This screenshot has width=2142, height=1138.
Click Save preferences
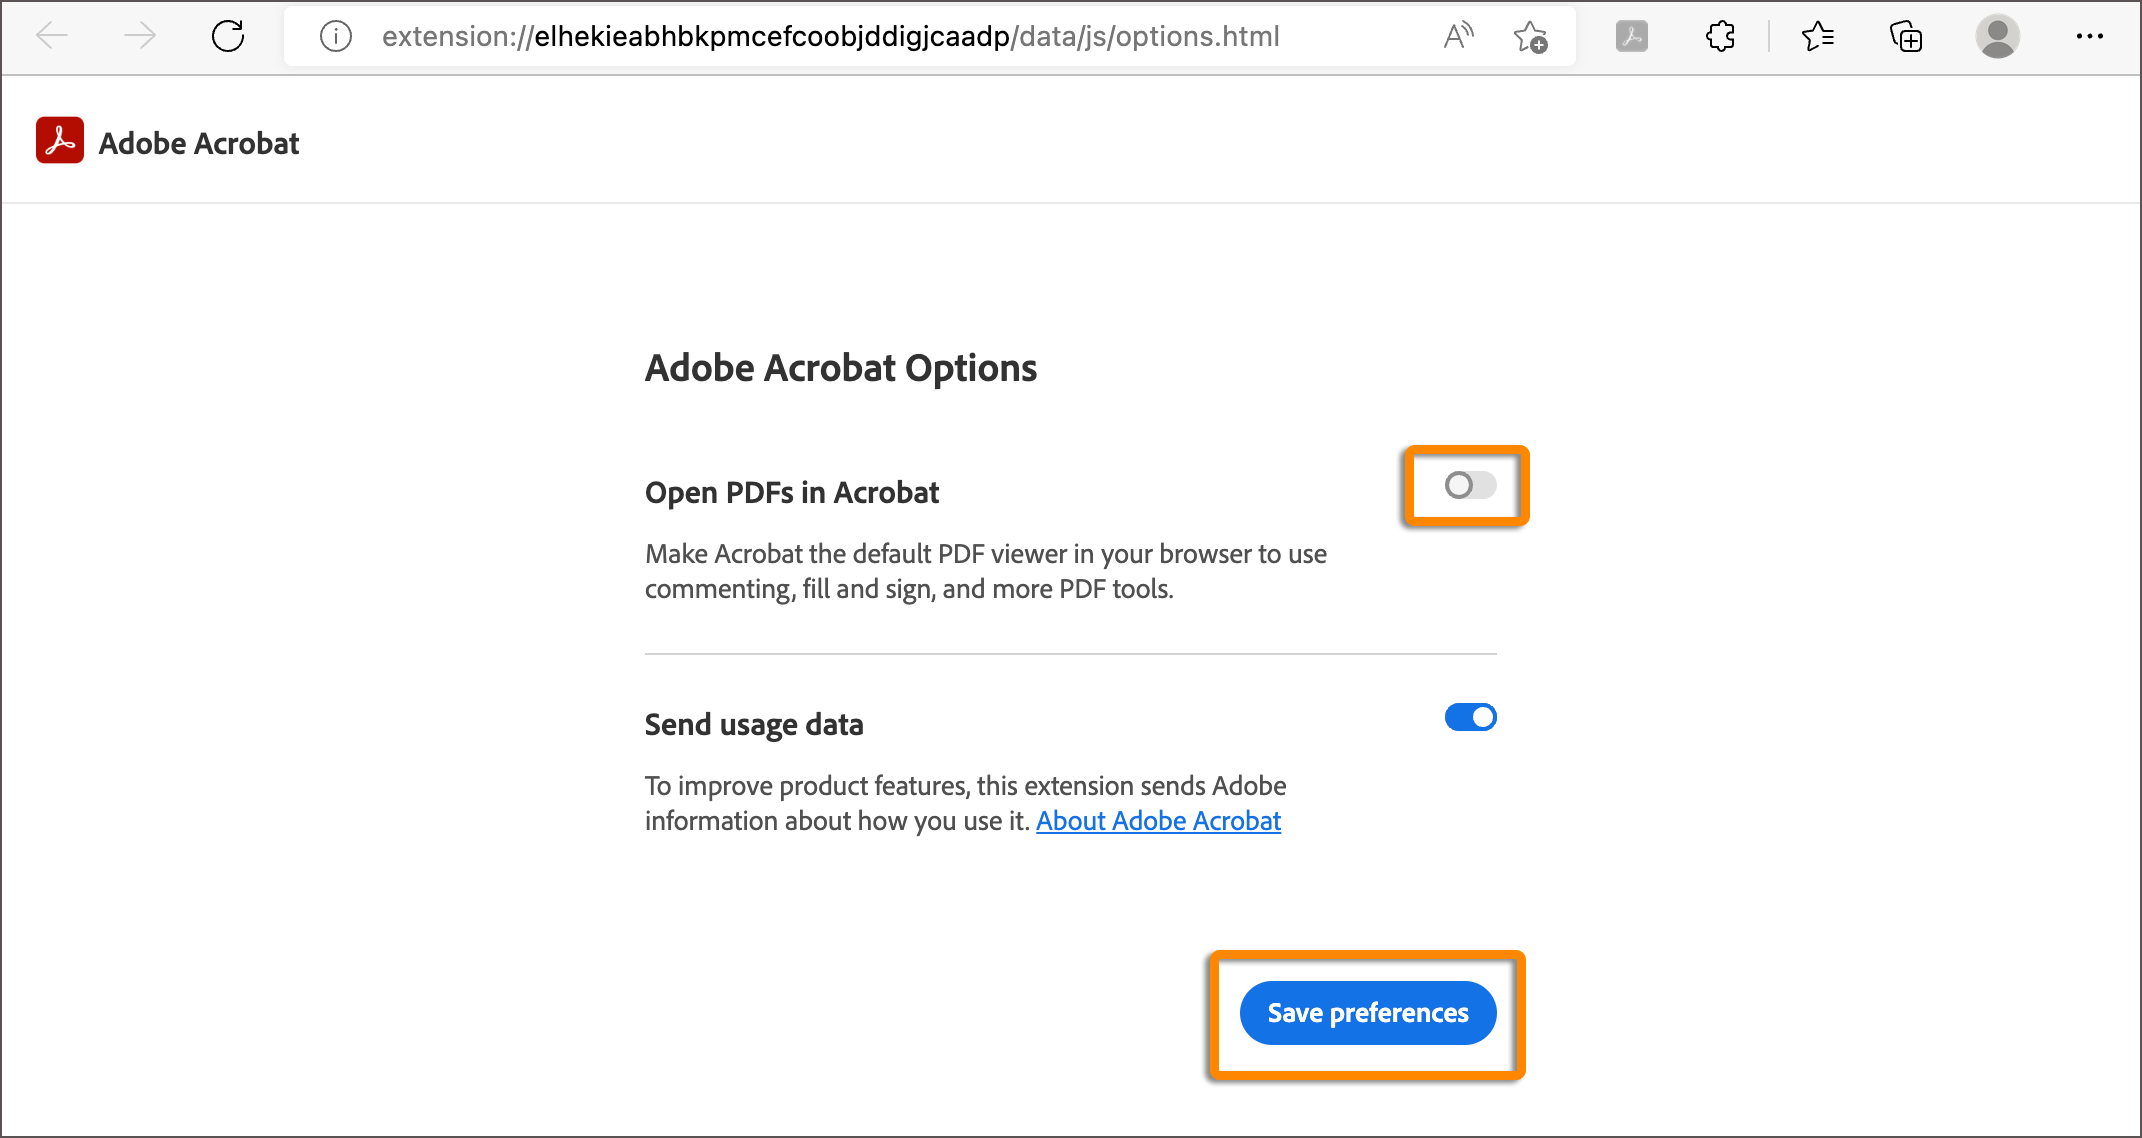1367,1012
